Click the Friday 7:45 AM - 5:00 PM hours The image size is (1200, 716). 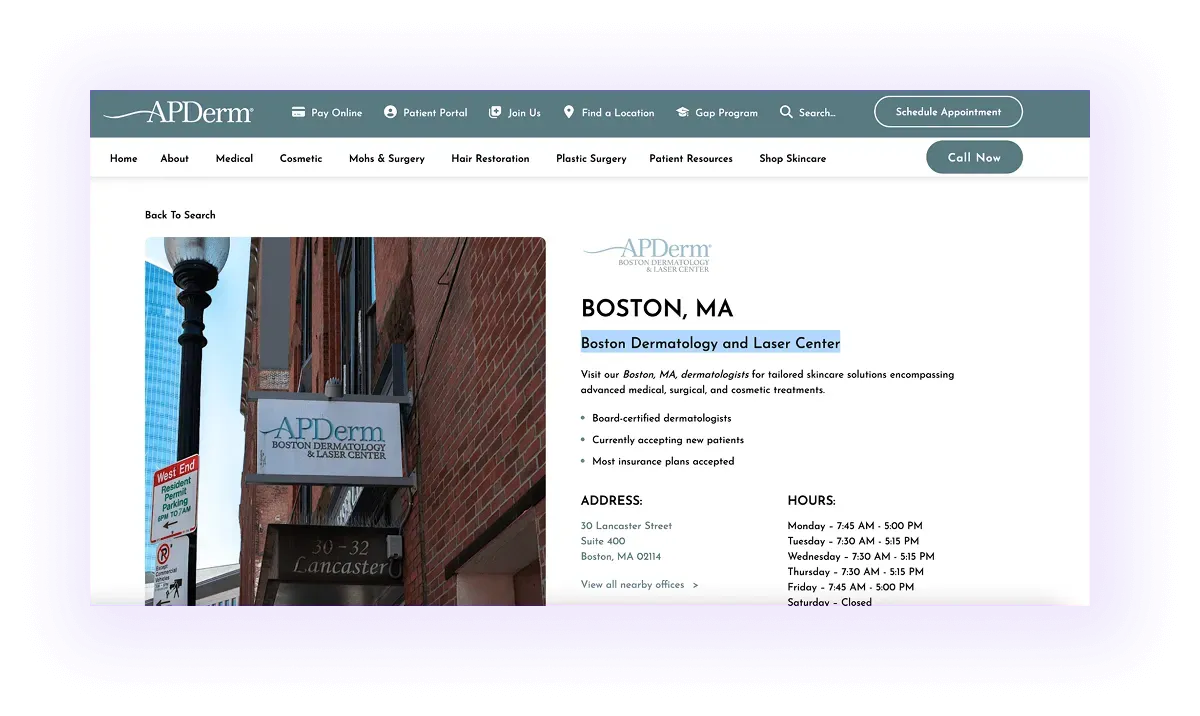point(851,587)
